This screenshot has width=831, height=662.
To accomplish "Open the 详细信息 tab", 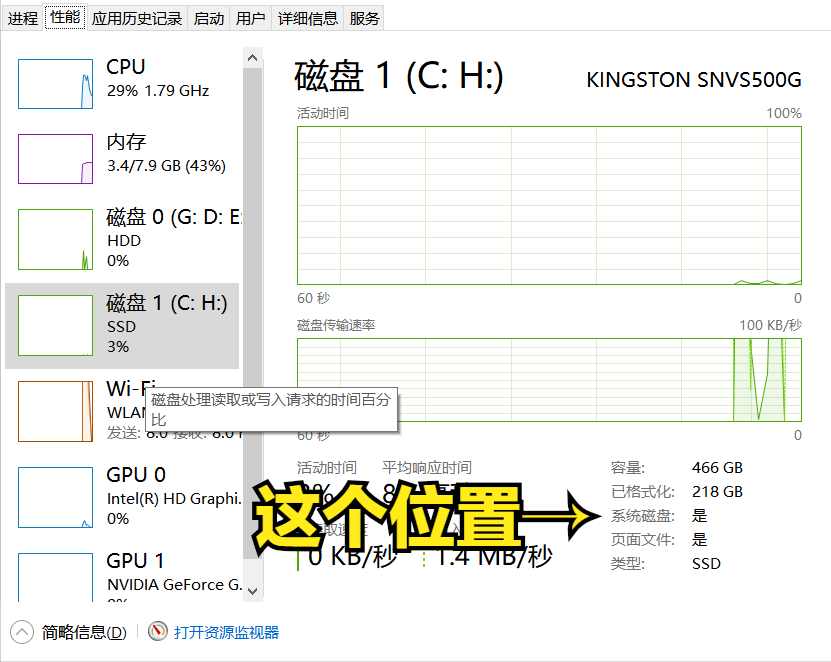I will tap(307, 19).
